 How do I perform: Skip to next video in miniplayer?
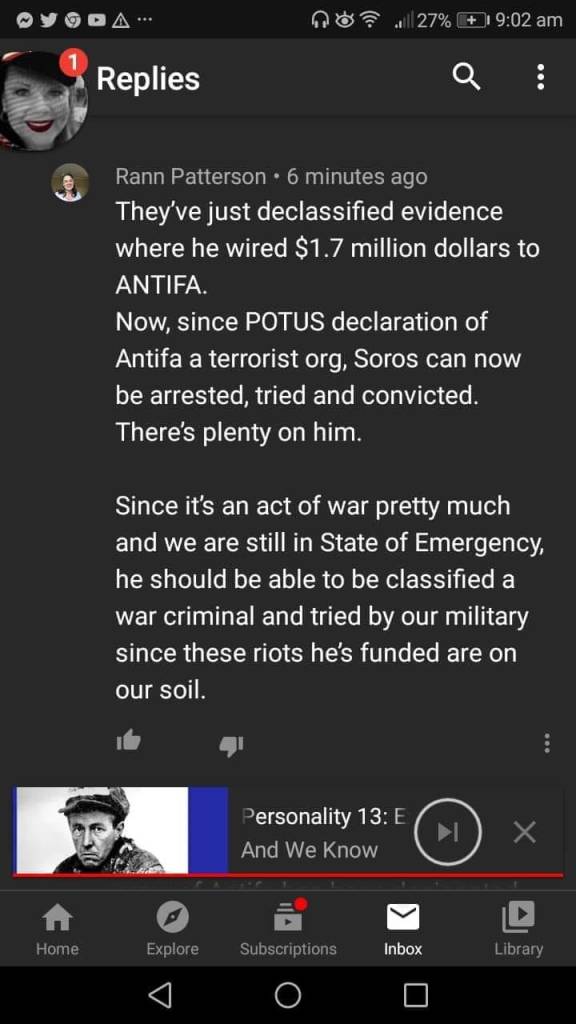click(448, 831)
